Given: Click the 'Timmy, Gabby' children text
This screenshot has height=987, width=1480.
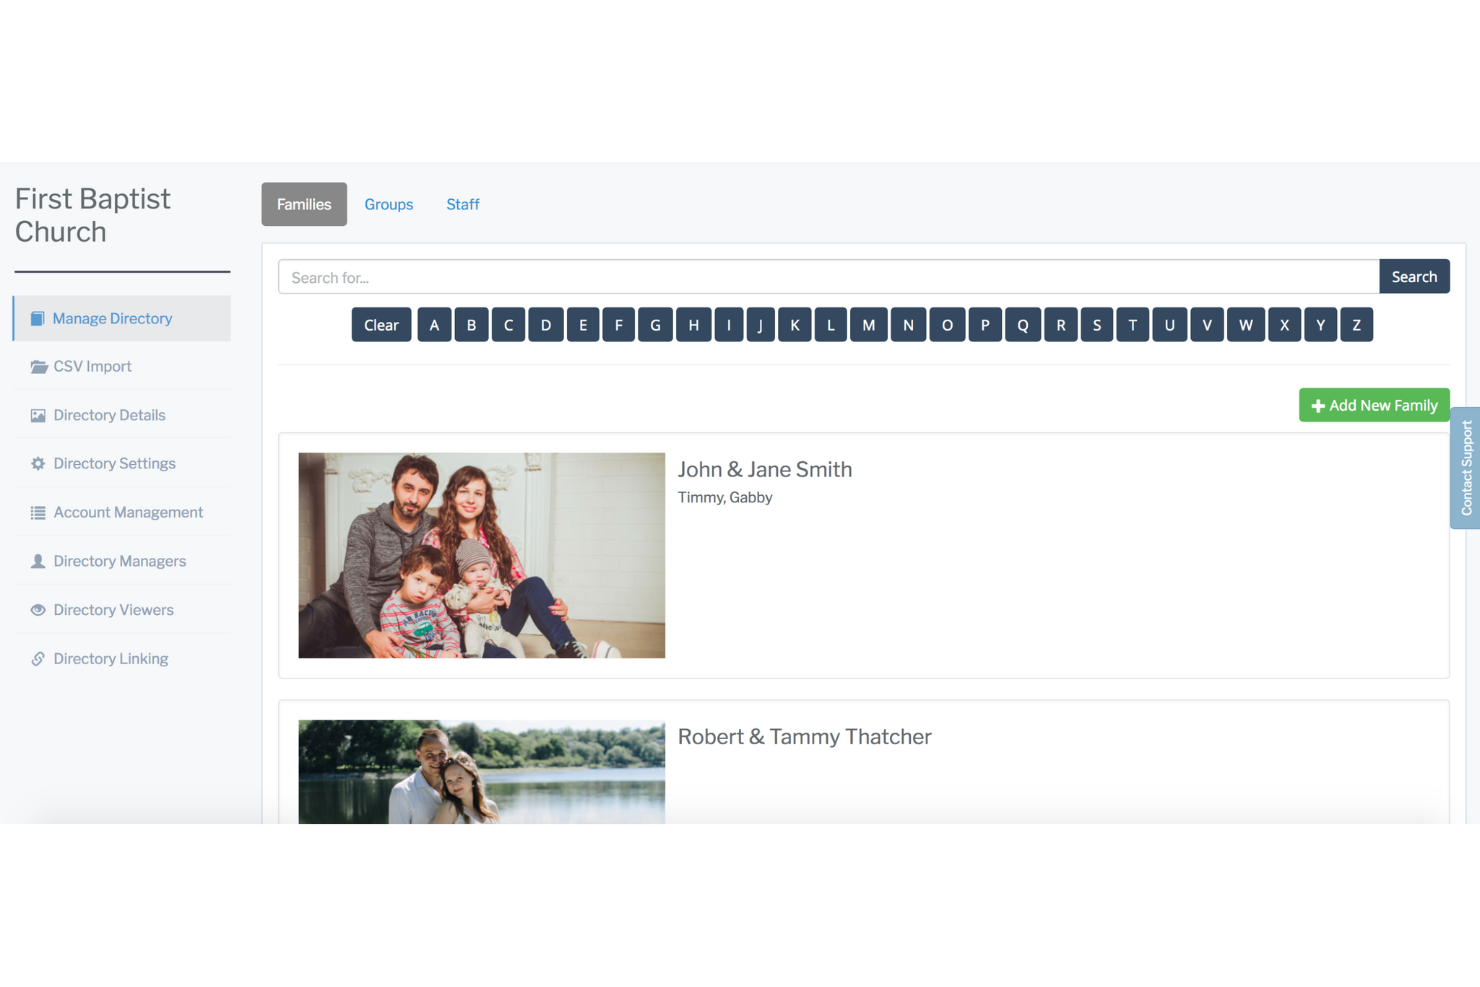Looking at the screenshot, I should [725, 497].
